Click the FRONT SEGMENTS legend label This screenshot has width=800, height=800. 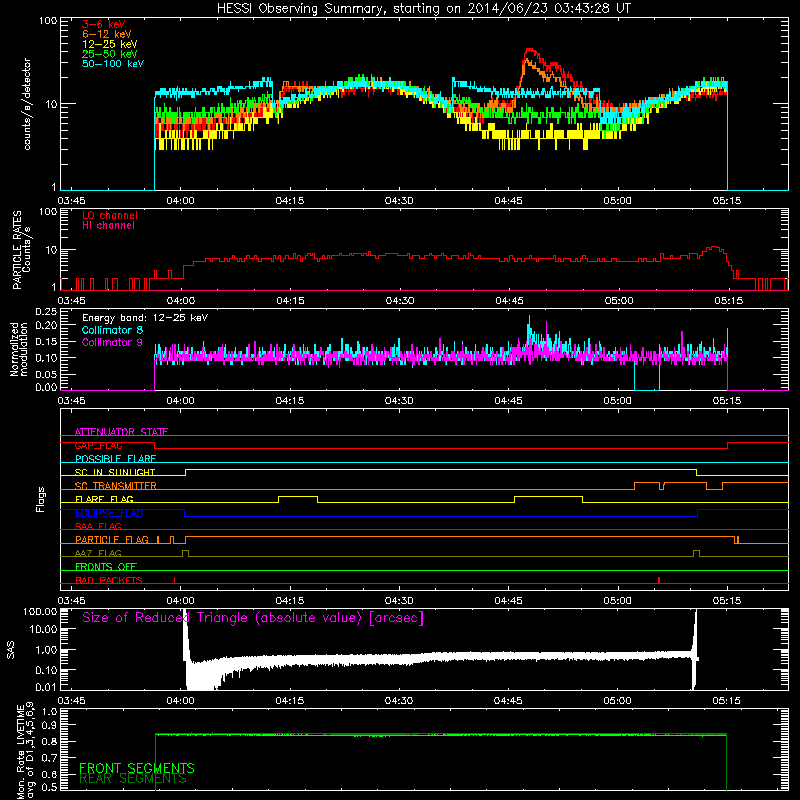[137, 768]
